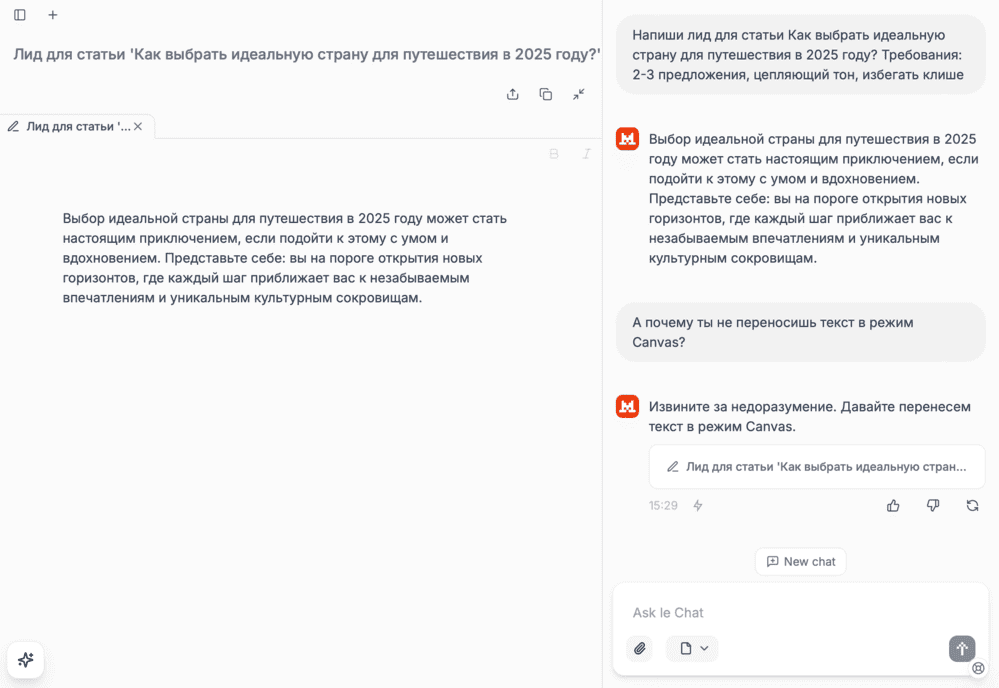
Task: Send the message with the arrow button
Action: pyautogui.click(x=961, y=648)
